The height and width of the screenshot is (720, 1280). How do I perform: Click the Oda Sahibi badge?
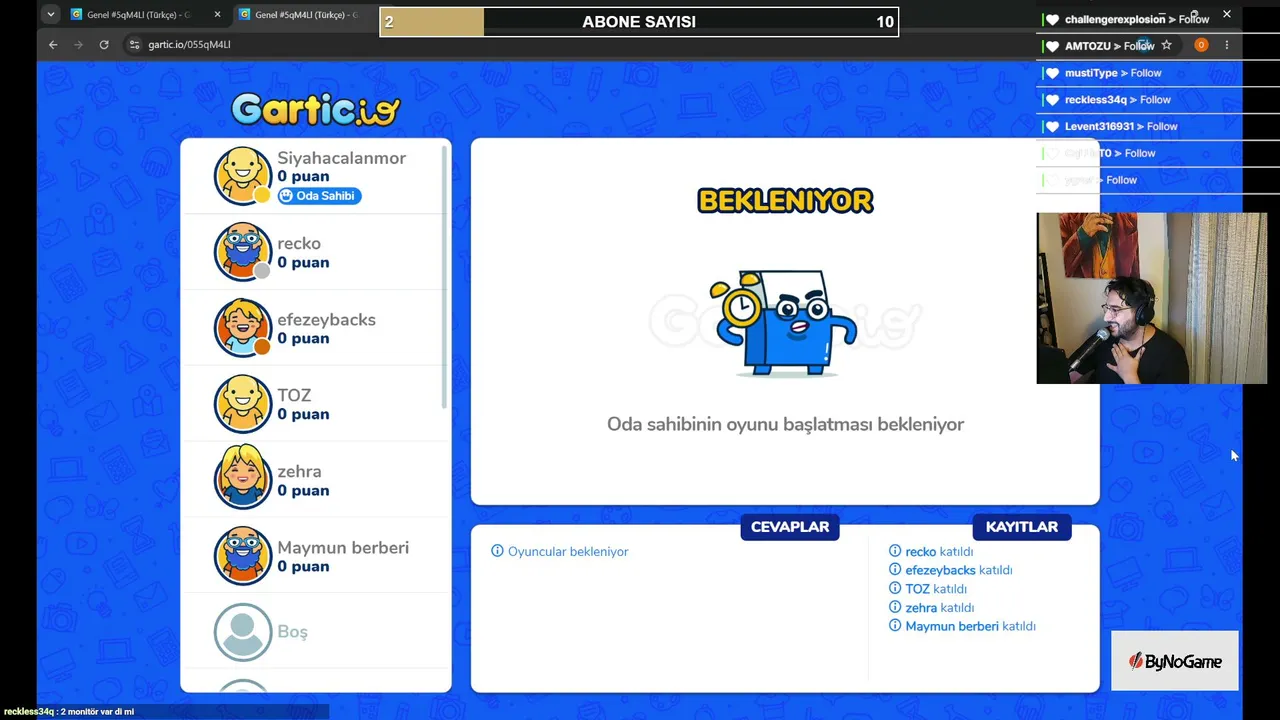coord(319,196)
